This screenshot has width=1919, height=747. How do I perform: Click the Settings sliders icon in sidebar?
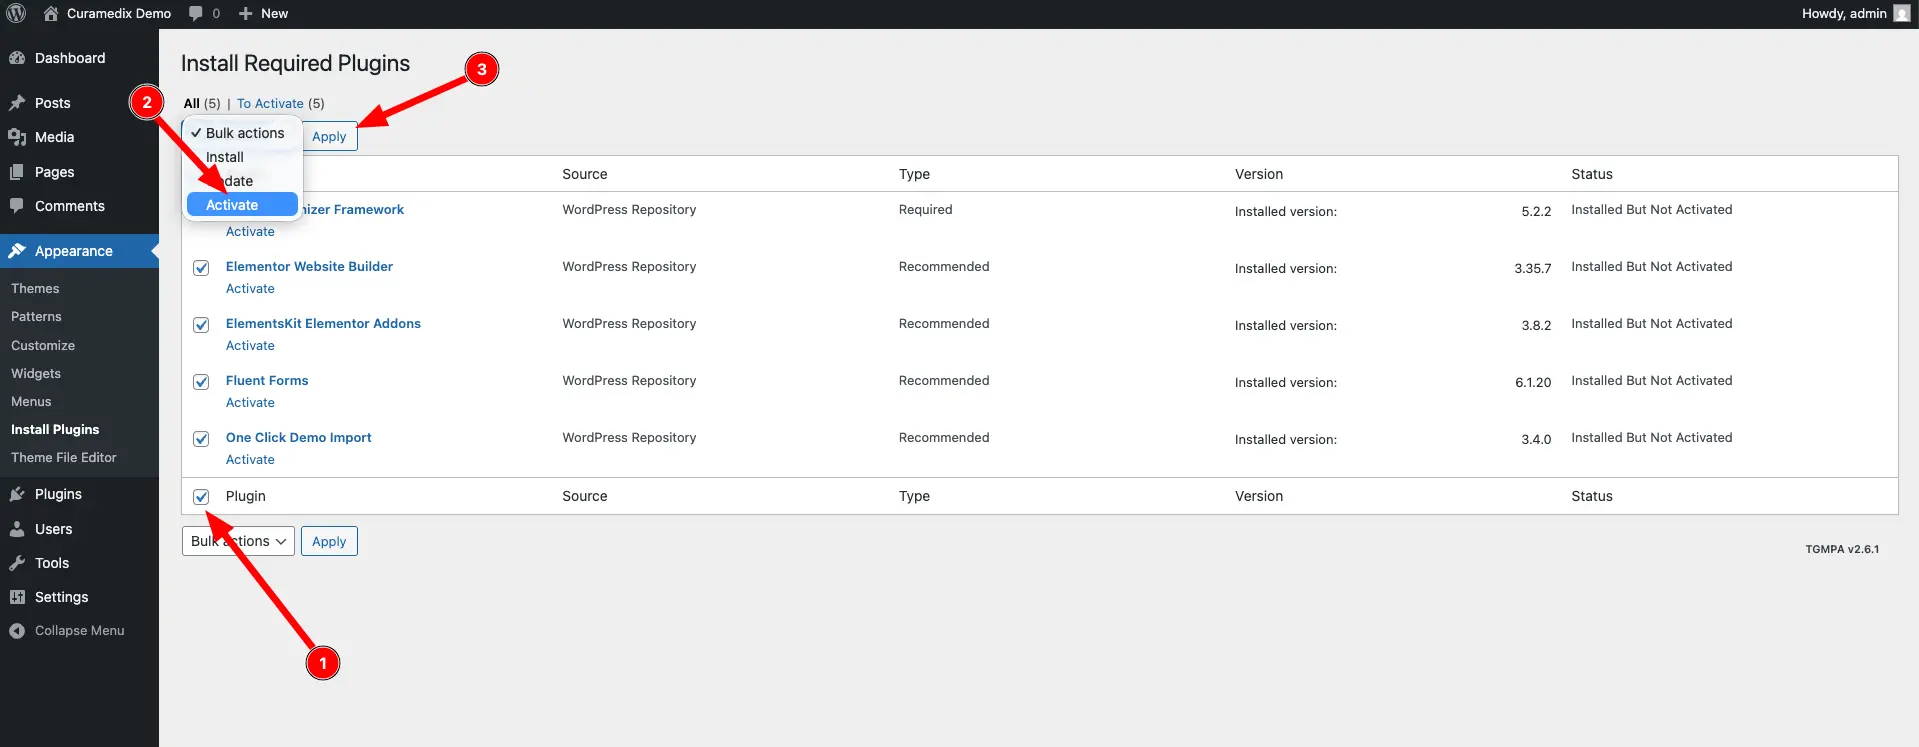tap(17, 597)
